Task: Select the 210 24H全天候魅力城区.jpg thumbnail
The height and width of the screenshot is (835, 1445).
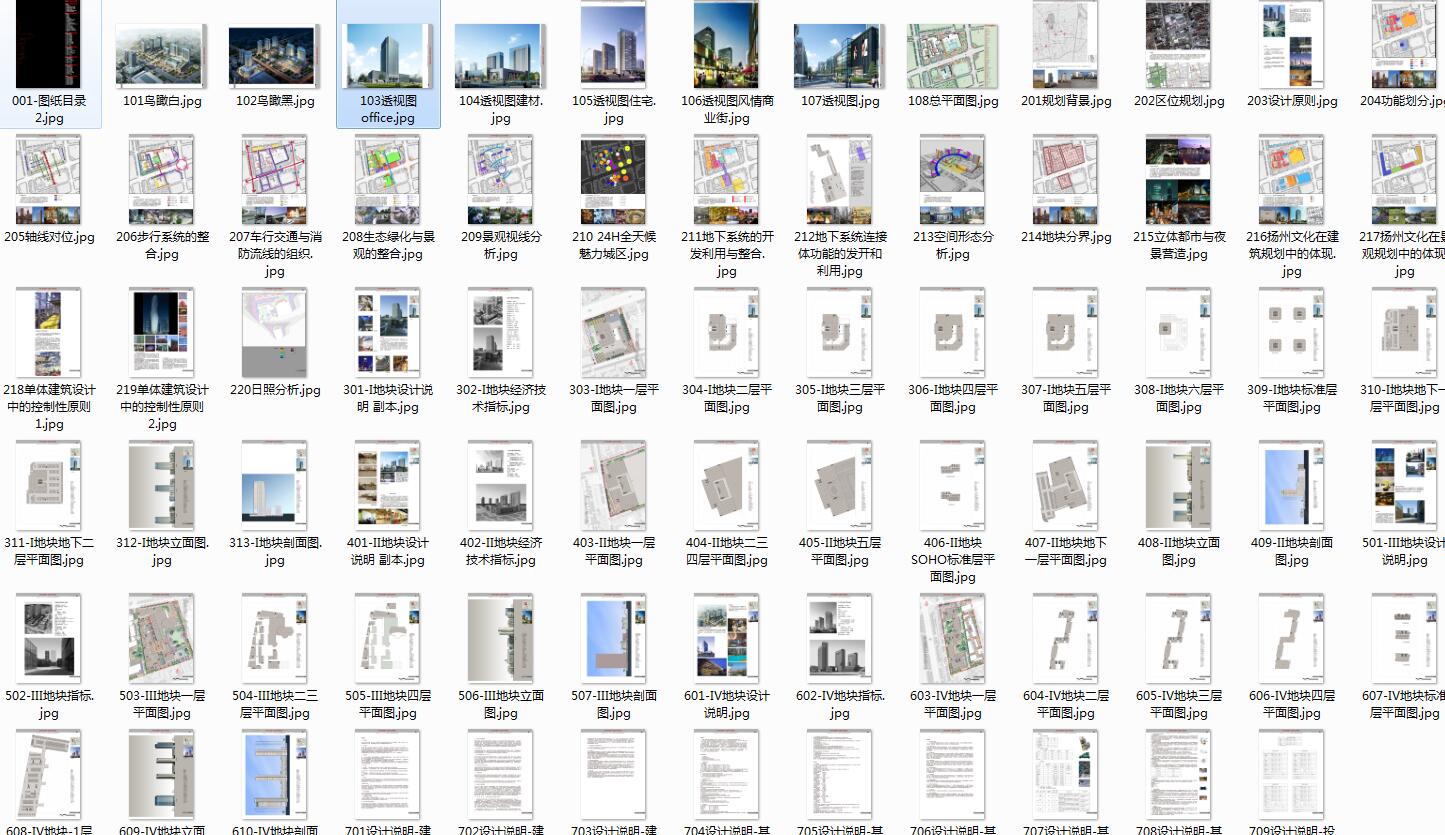Action: click(614, 181)
